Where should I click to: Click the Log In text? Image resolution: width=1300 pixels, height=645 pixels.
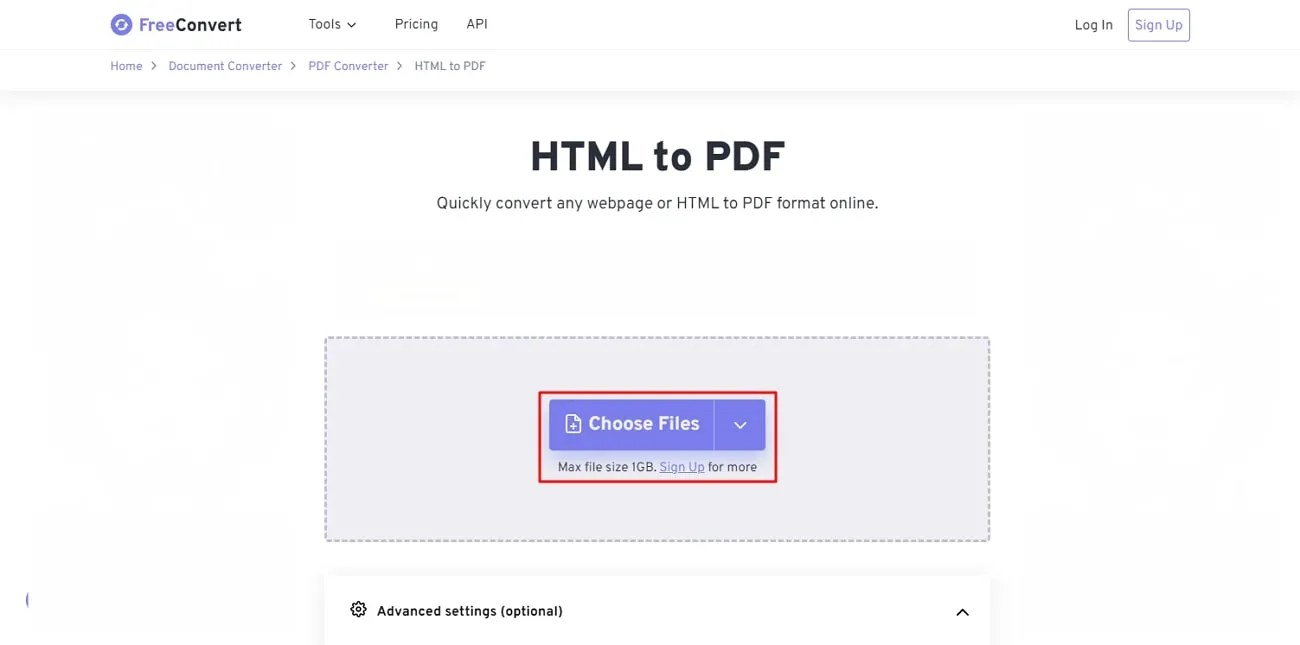1093,24
